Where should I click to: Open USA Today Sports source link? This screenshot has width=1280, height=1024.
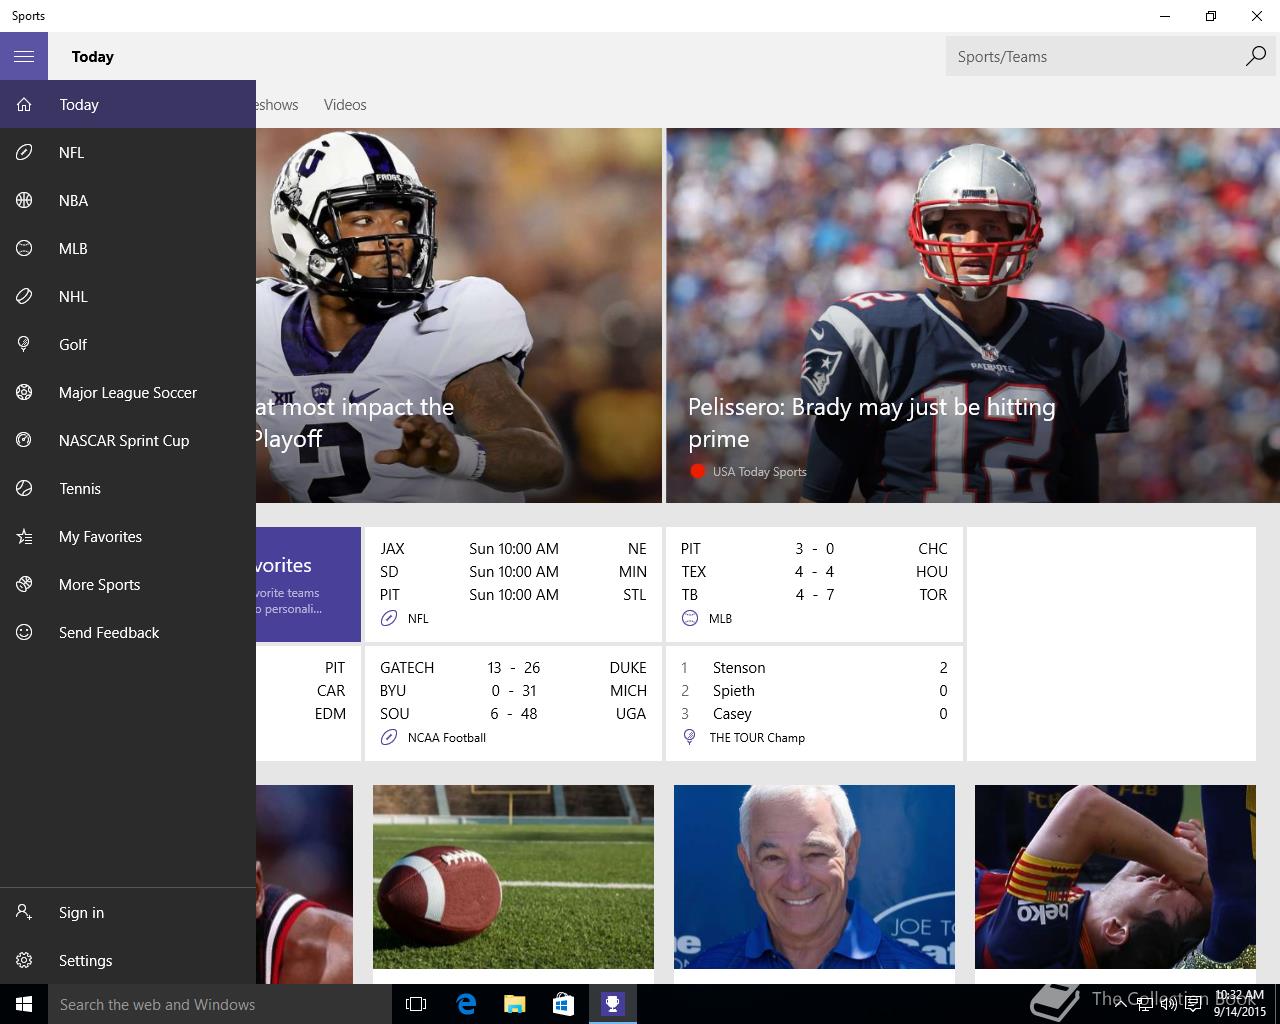click(x=759, y=471)
